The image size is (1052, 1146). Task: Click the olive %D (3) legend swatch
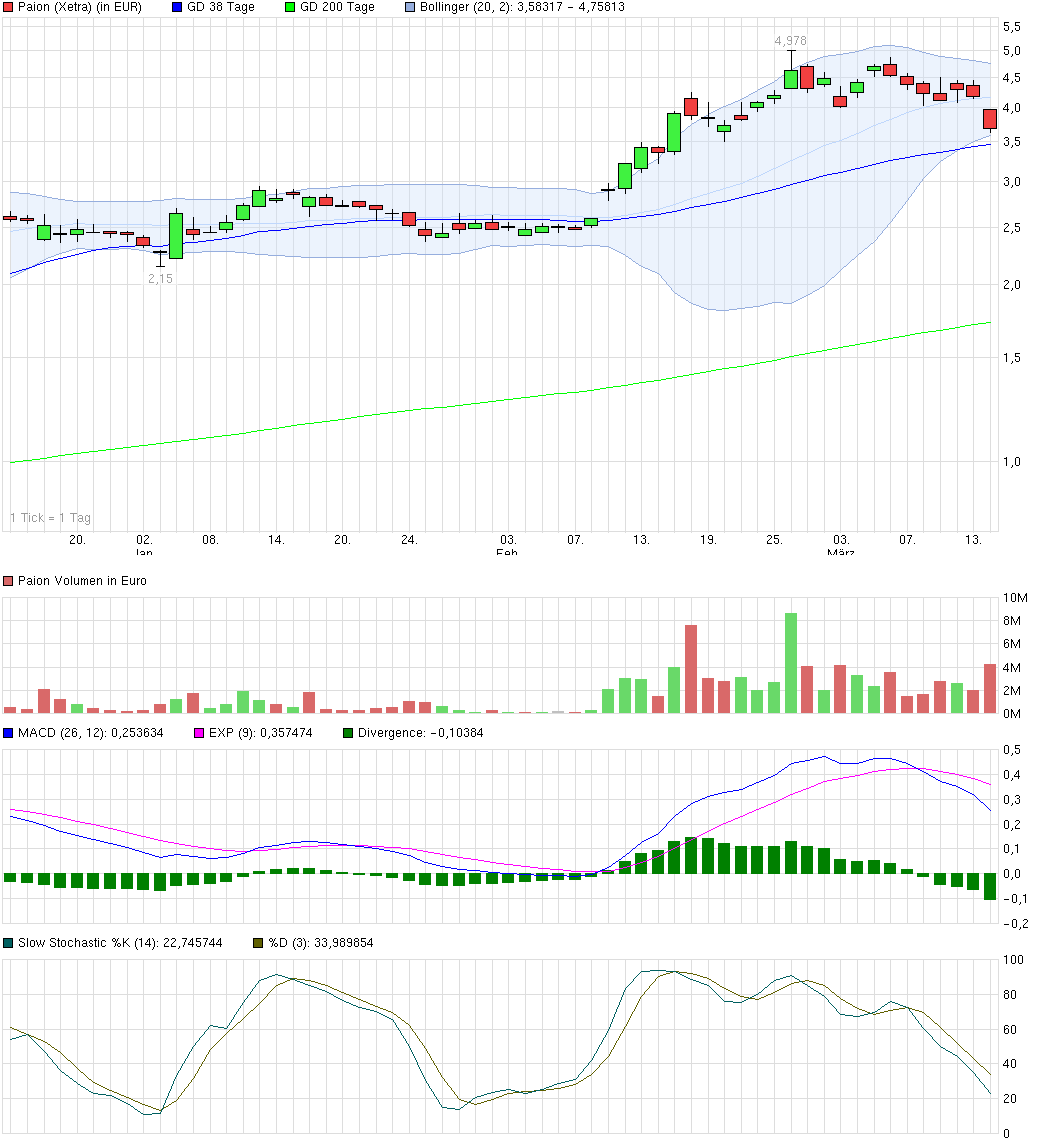pos(258,943)
